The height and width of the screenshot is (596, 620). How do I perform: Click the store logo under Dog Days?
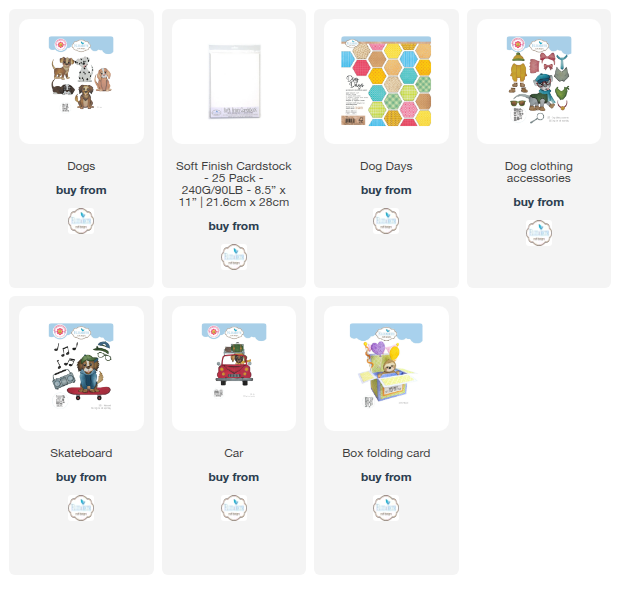(386, 221)
